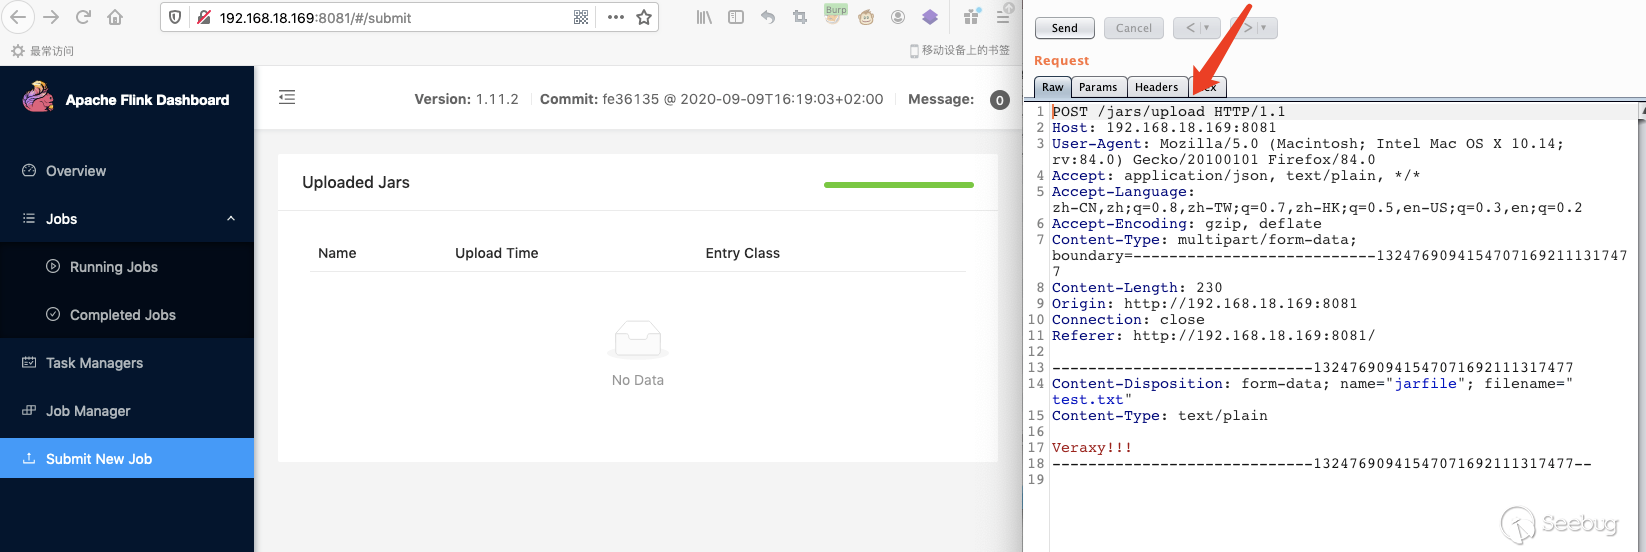Click the Content-Type: text/plain line

(x=1160, y=416)
